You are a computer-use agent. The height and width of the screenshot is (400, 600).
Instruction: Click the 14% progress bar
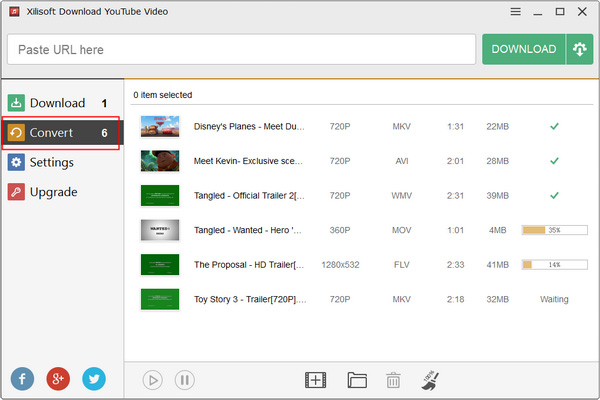[x=554, y=264]
